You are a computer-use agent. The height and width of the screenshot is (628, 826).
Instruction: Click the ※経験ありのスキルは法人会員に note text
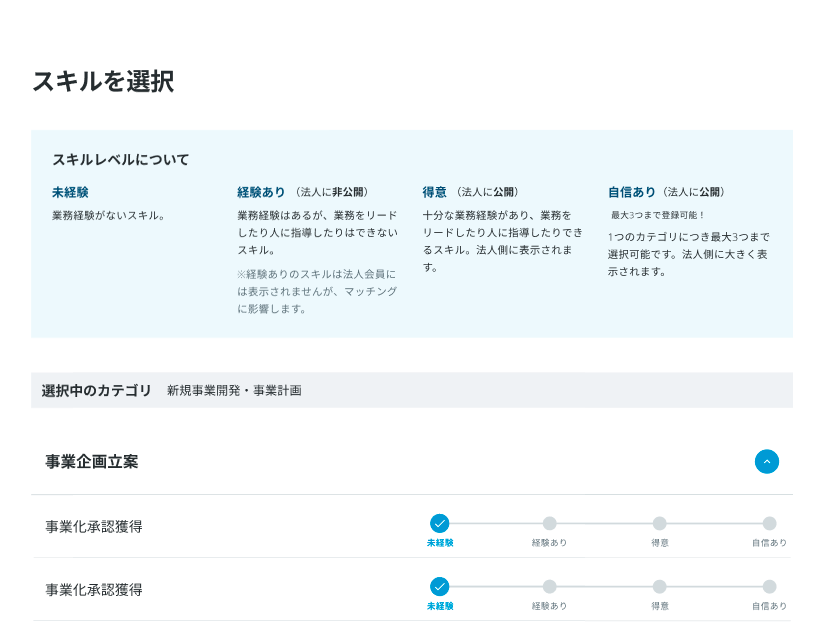317,291
